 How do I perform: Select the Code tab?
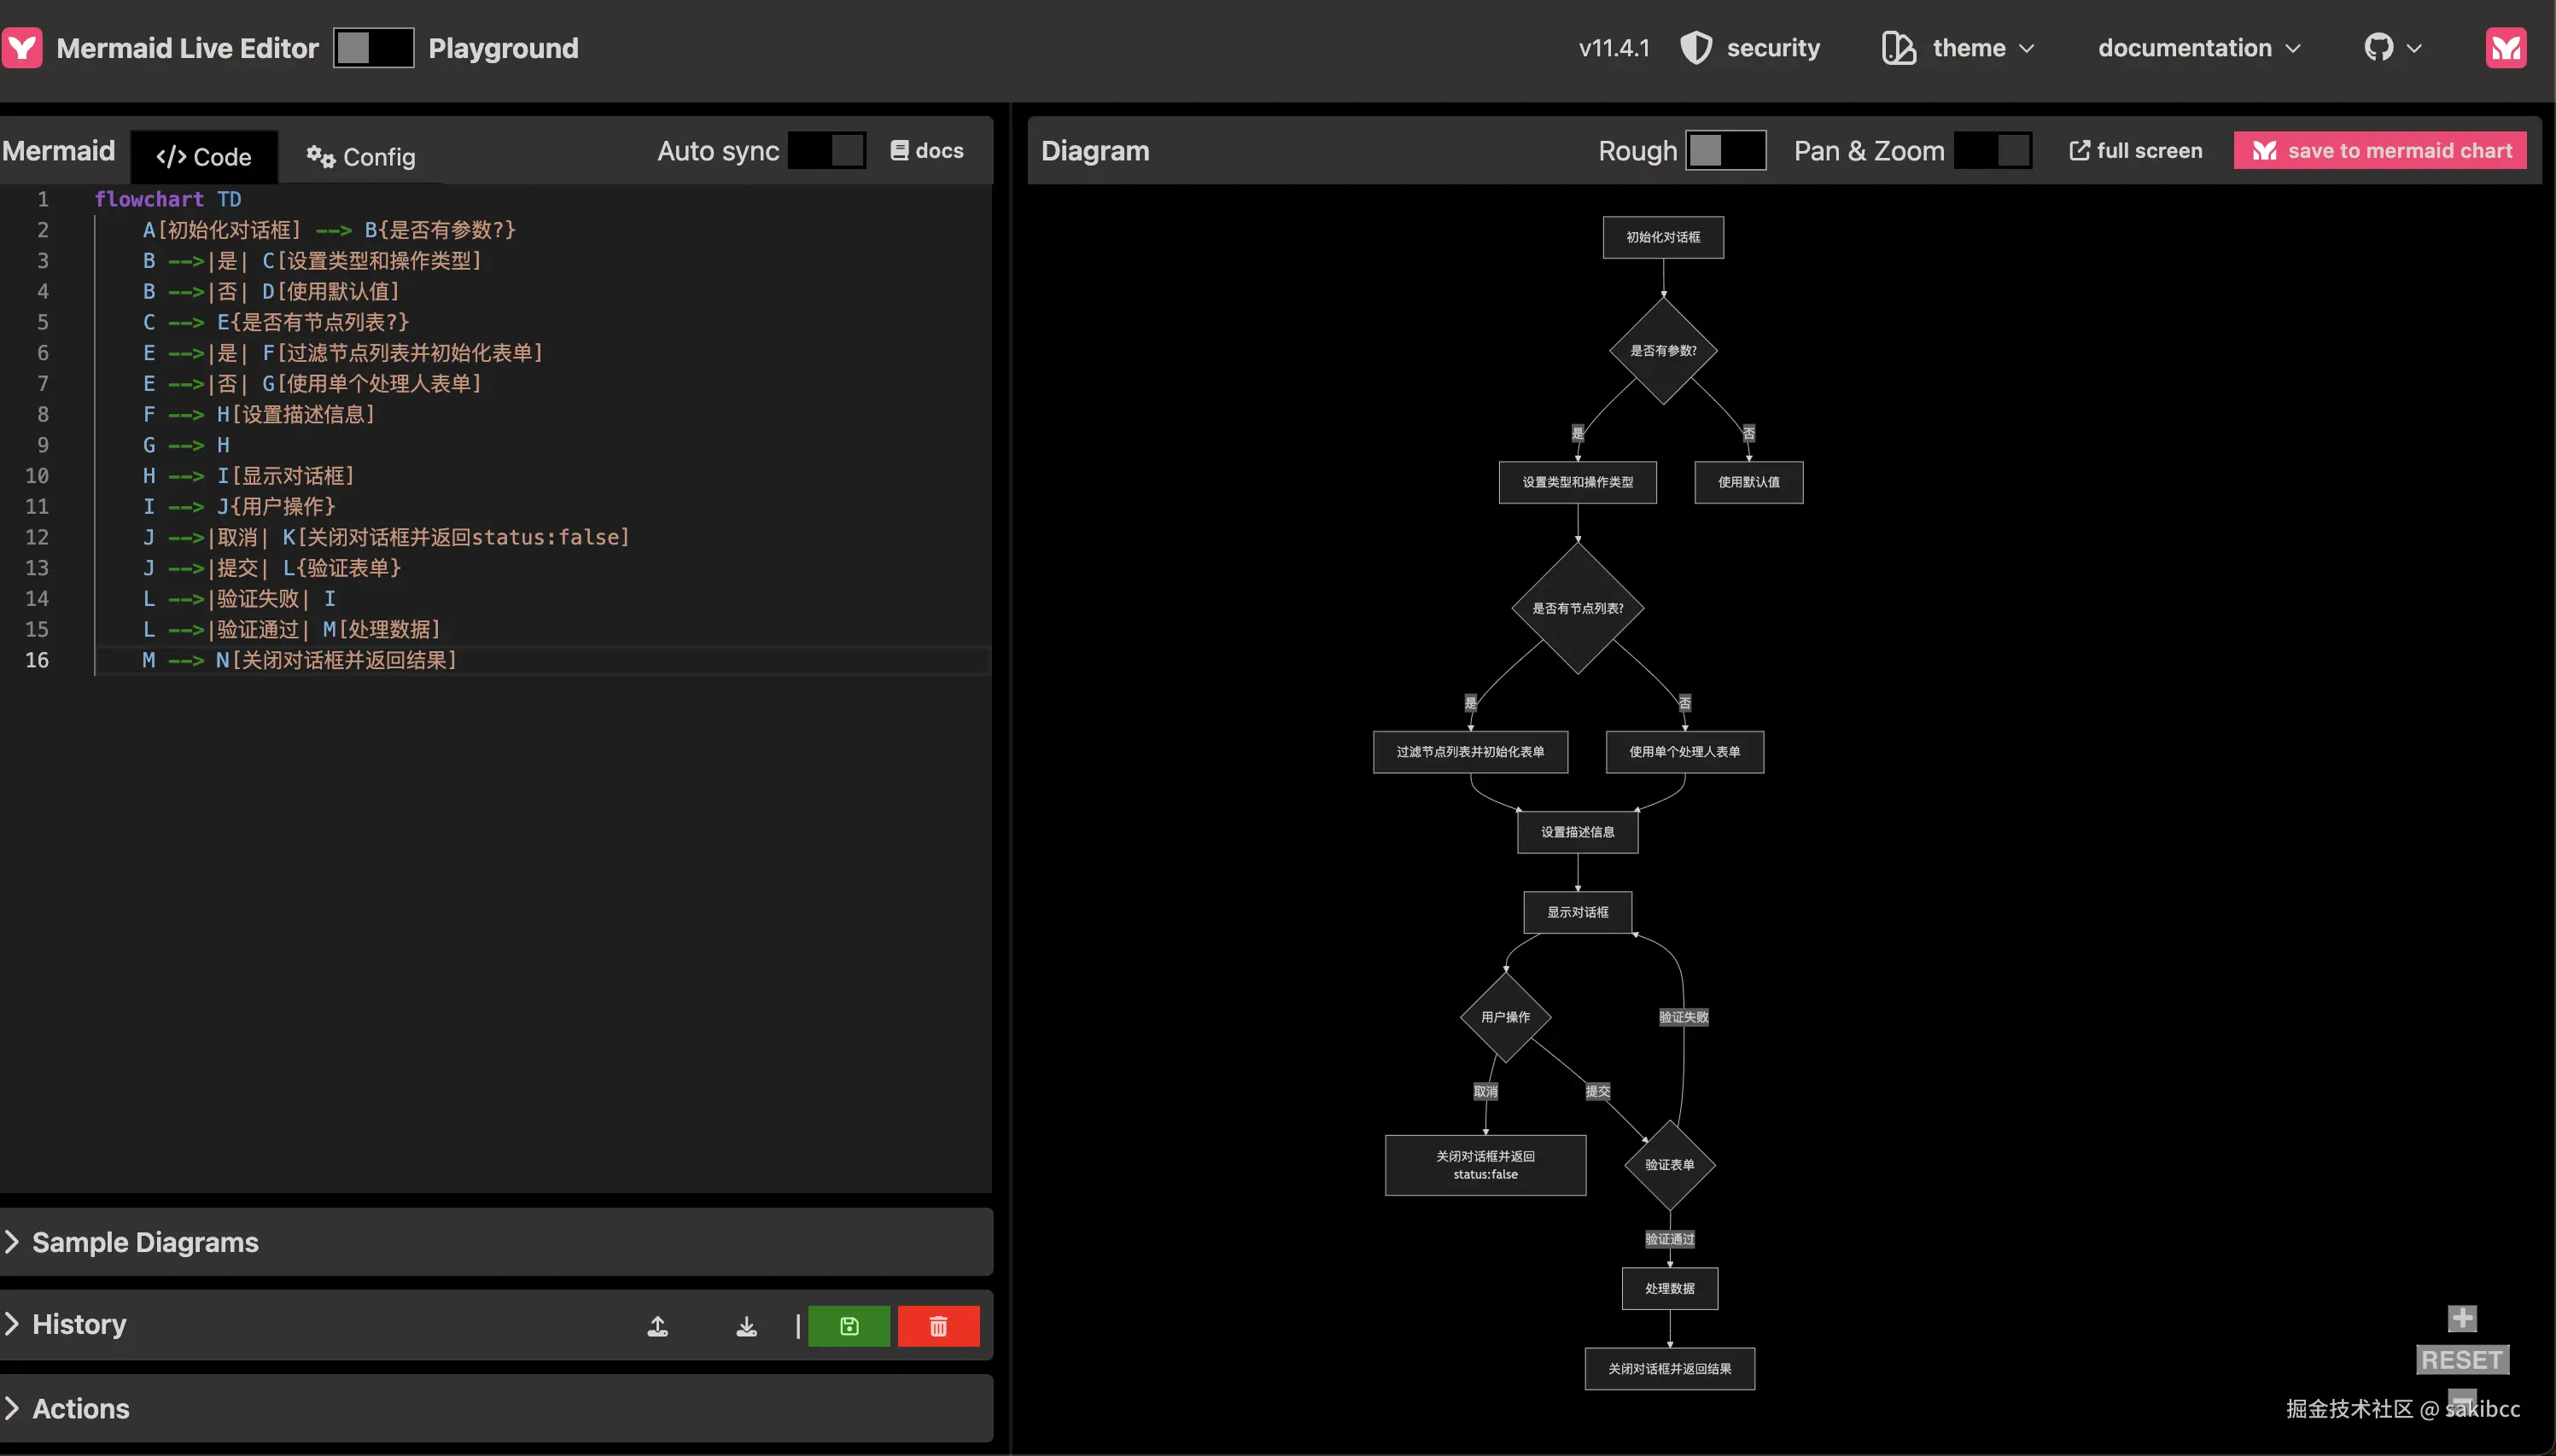pyautogui.click(x=204, y=157)
